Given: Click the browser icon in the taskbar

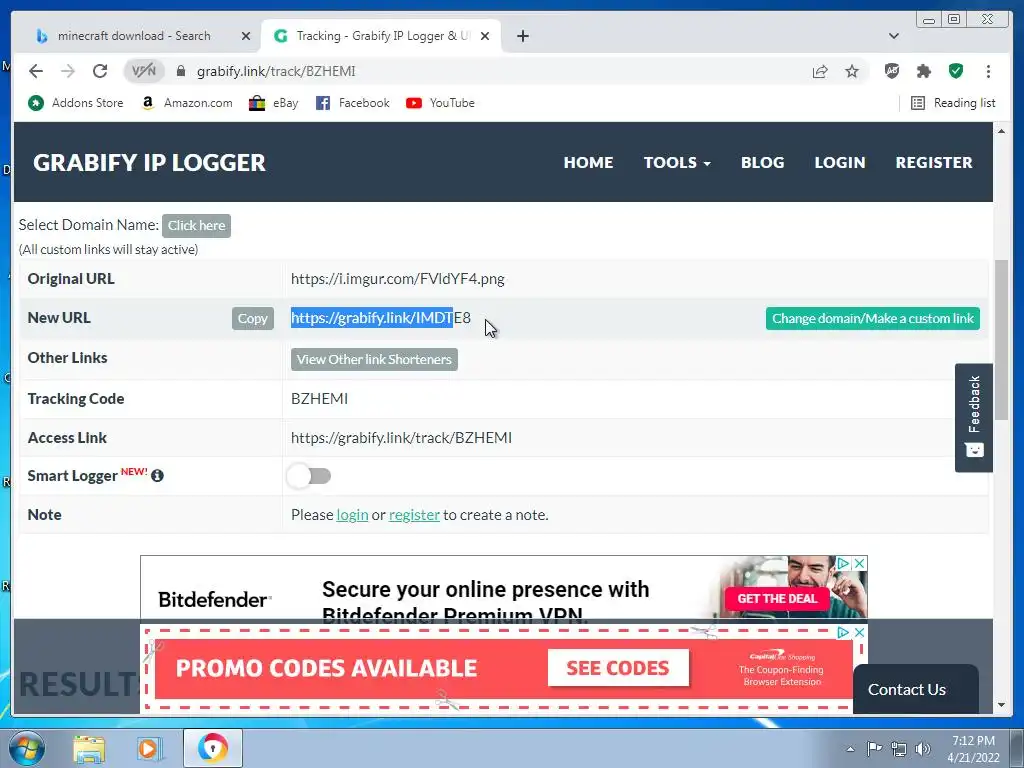Looking at the screenshot, I should point(212,748).
